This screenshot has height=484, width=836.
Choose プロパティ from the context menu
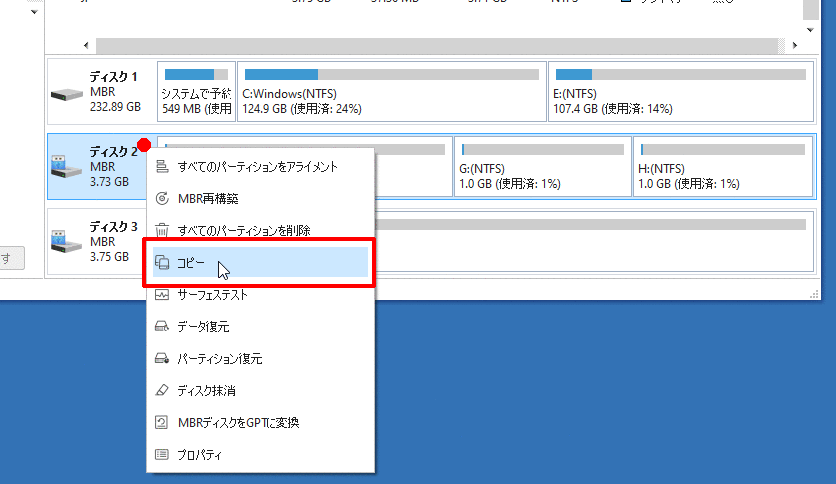click(x=200, y=455)
